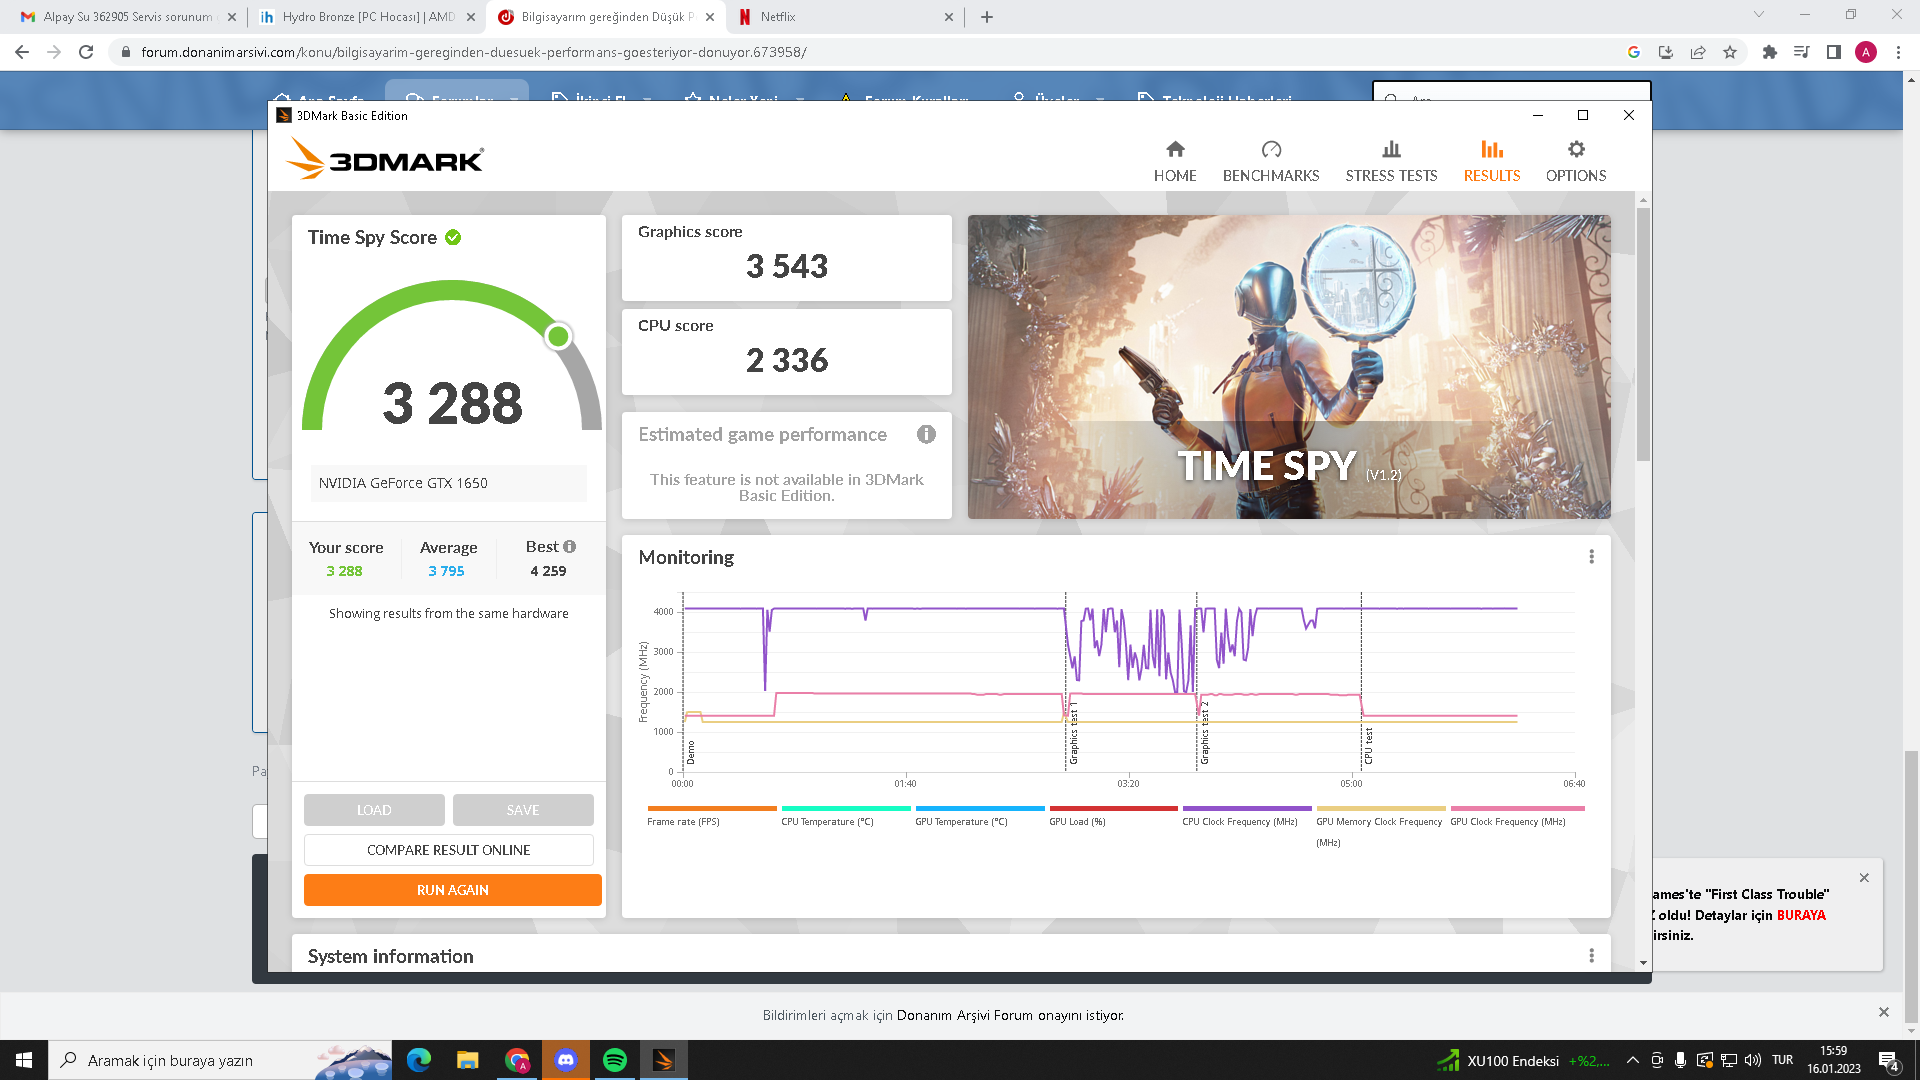Click 3DMark window scrollbar down arrow

click(1643, 963)
